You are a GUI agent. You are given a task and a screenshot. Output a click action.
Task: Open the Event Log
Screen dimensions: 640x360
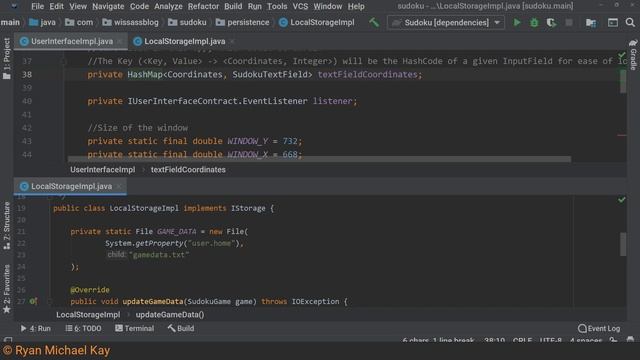coord(599,329)
